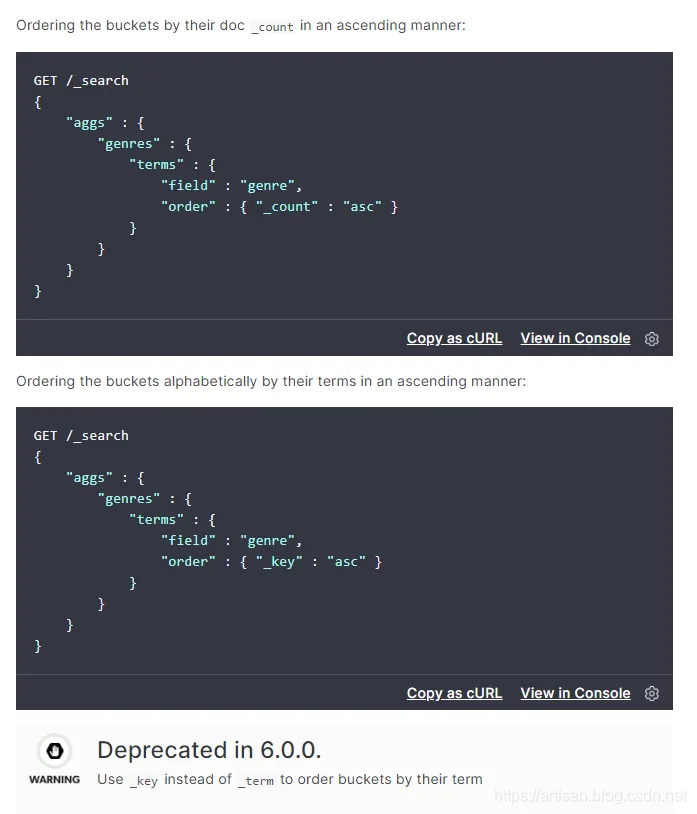Click the "field" : "genre" line in the first snippet
Screen dimensions: 697x814
(x=231, y=185)
